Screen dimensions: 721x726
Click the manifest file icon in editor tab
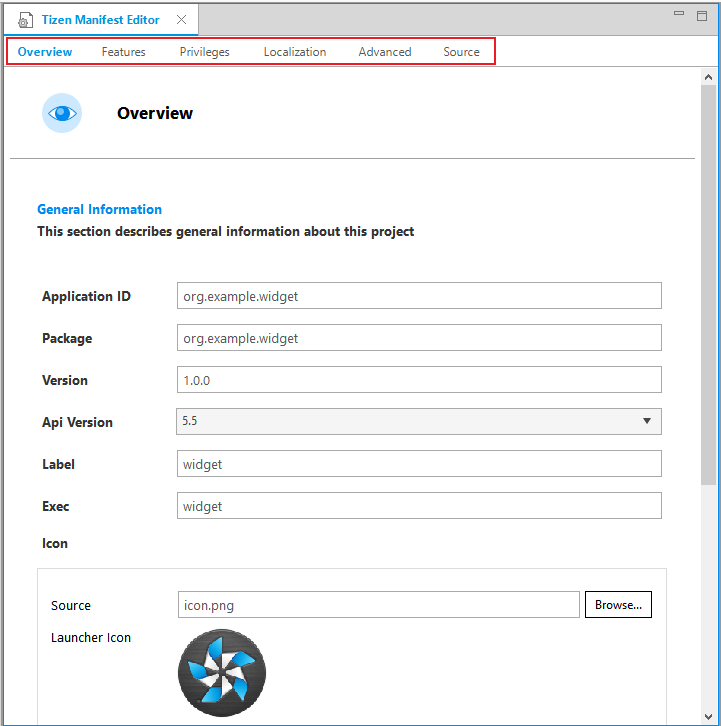(x=25, y=20)
